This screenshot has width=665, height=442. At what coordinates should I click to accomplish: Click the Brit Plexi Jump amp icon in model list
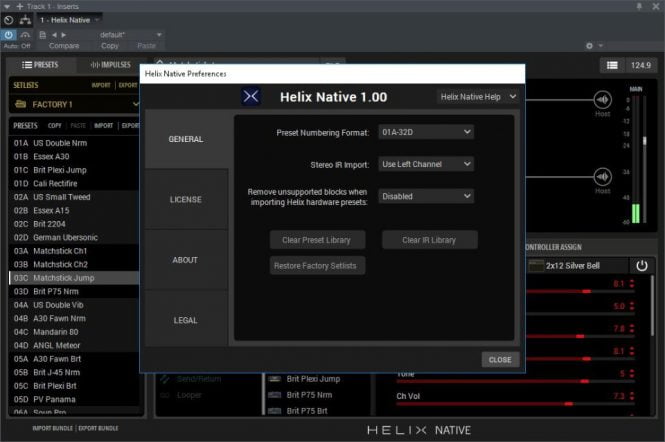pos(274,379)
